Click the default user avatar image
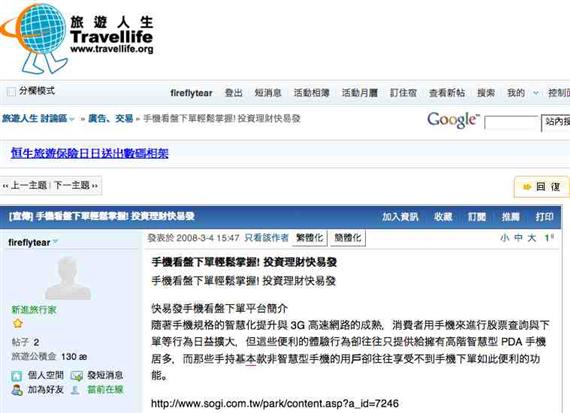The height and width of the screenshot is (413, 570). (68, 278)
